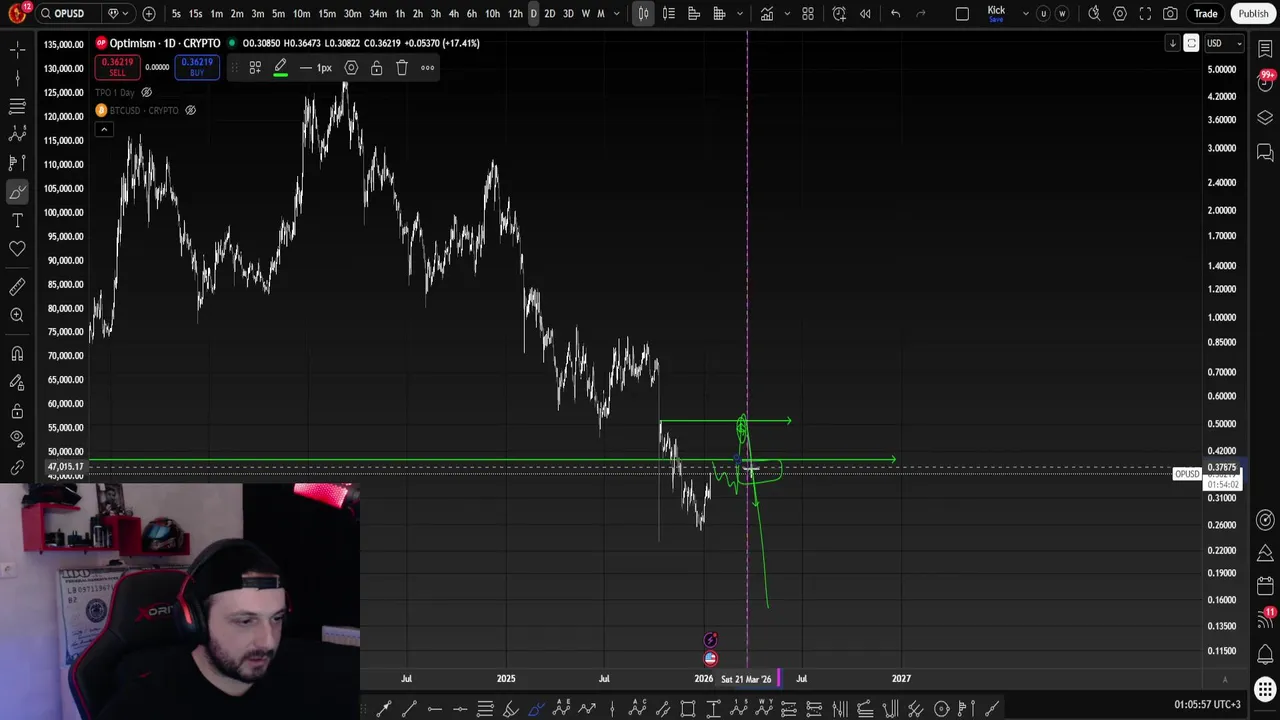Select the 4h timeframe
Viewport: 1280px width, 720px height.
[x=453, y=13]
